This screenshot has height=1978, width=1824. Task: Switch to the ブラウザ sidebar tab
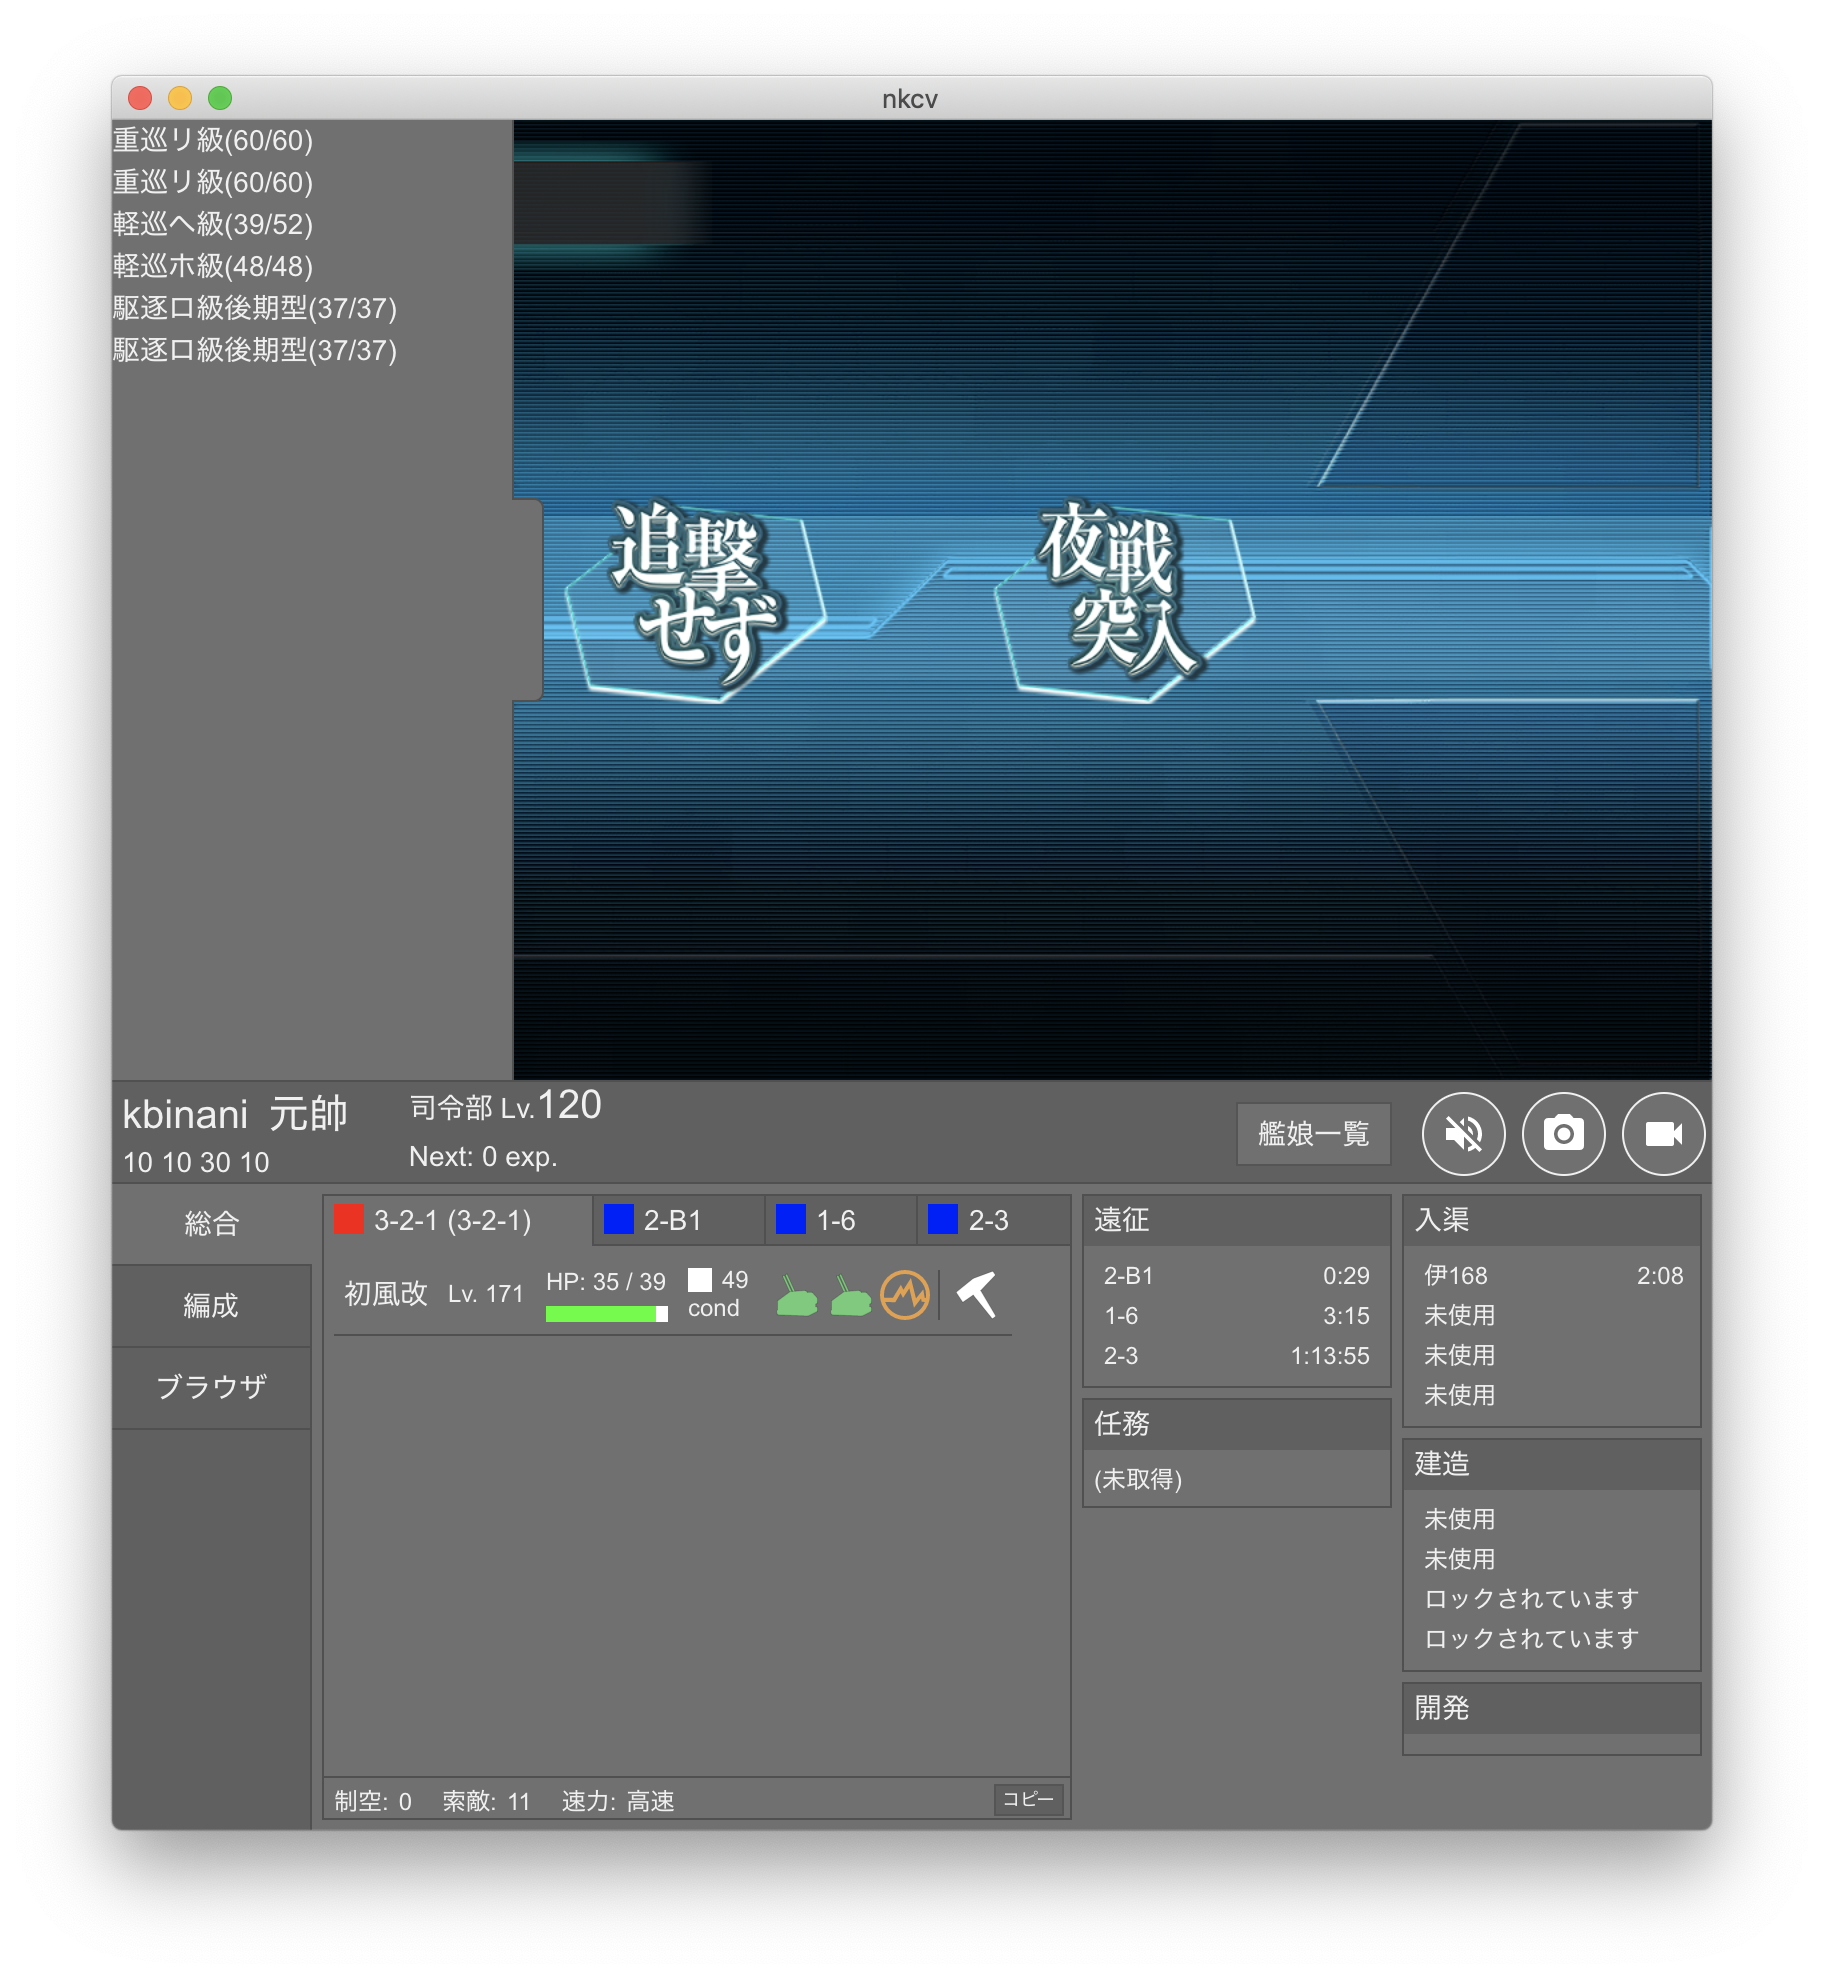coord(211,1387)
